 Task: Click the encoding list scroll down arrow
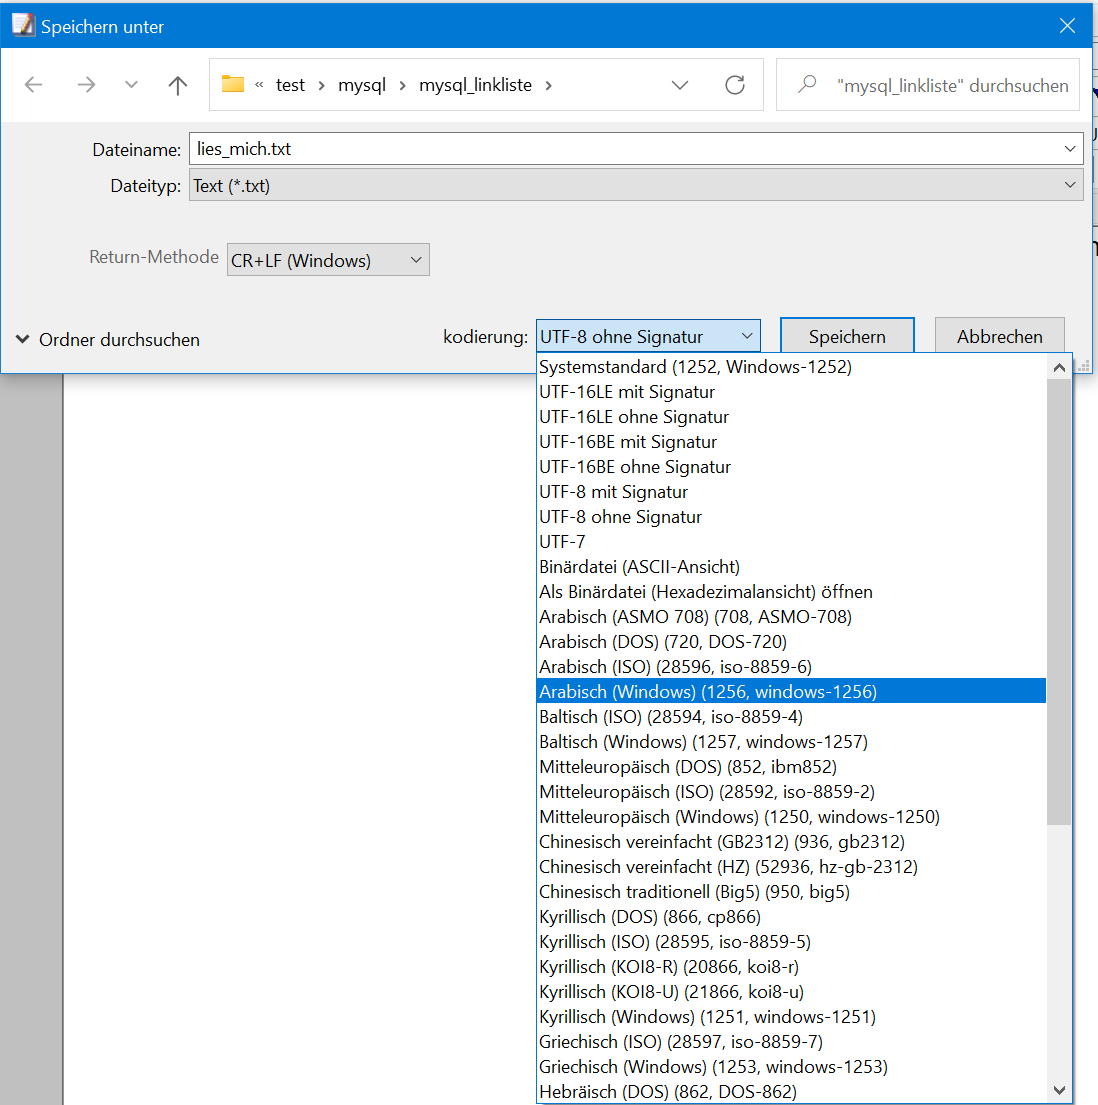[1059, 1090]
